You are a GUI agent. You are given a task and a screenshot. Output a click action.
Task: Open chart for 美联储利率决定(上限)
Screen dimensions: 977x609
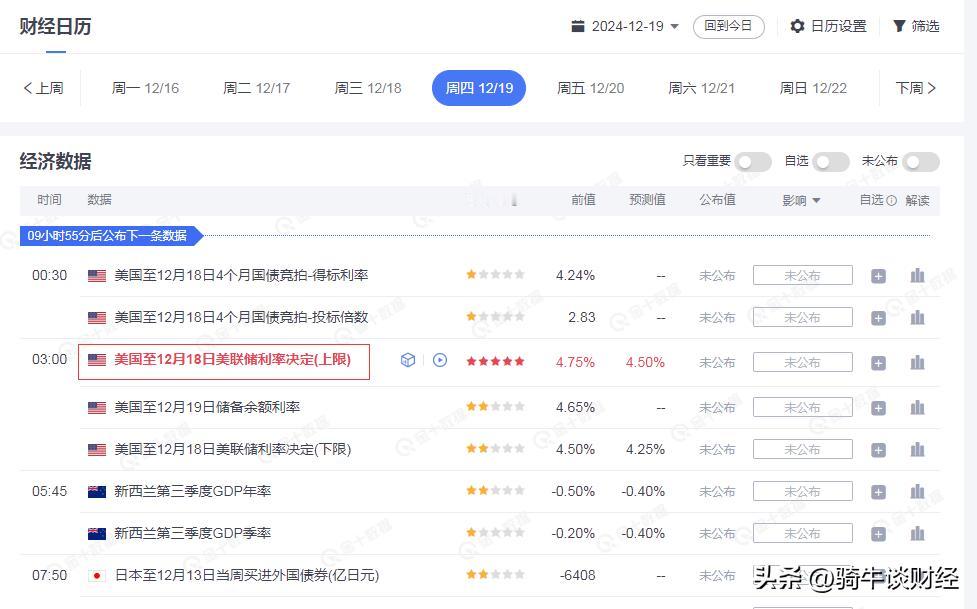click(917, 362)
